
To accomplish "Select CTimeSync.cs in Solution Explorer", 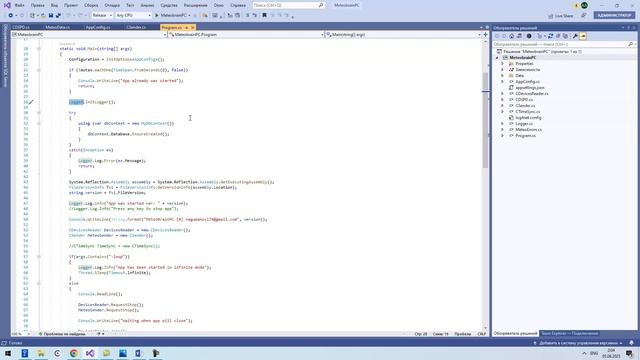I will tap(527, 111).
